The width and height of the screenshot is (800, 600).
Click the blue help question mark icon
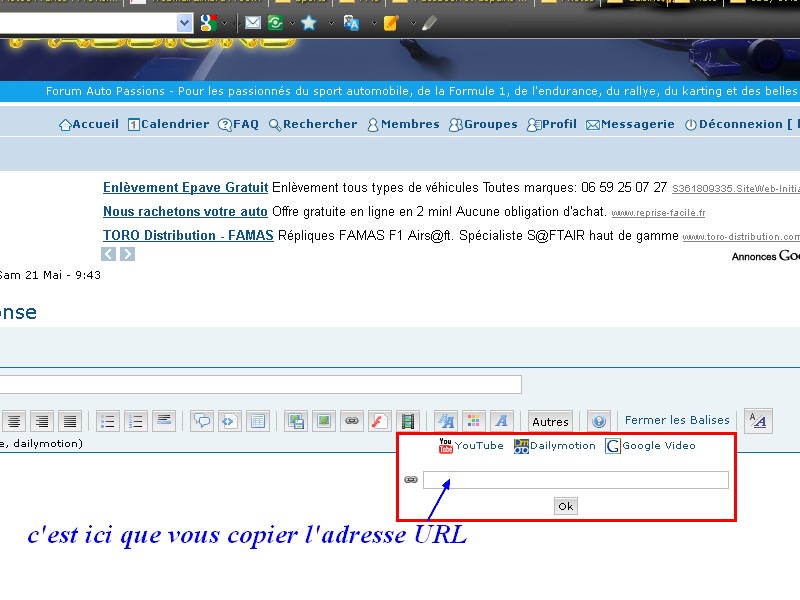pyautogui.click(x=598, y=421)
